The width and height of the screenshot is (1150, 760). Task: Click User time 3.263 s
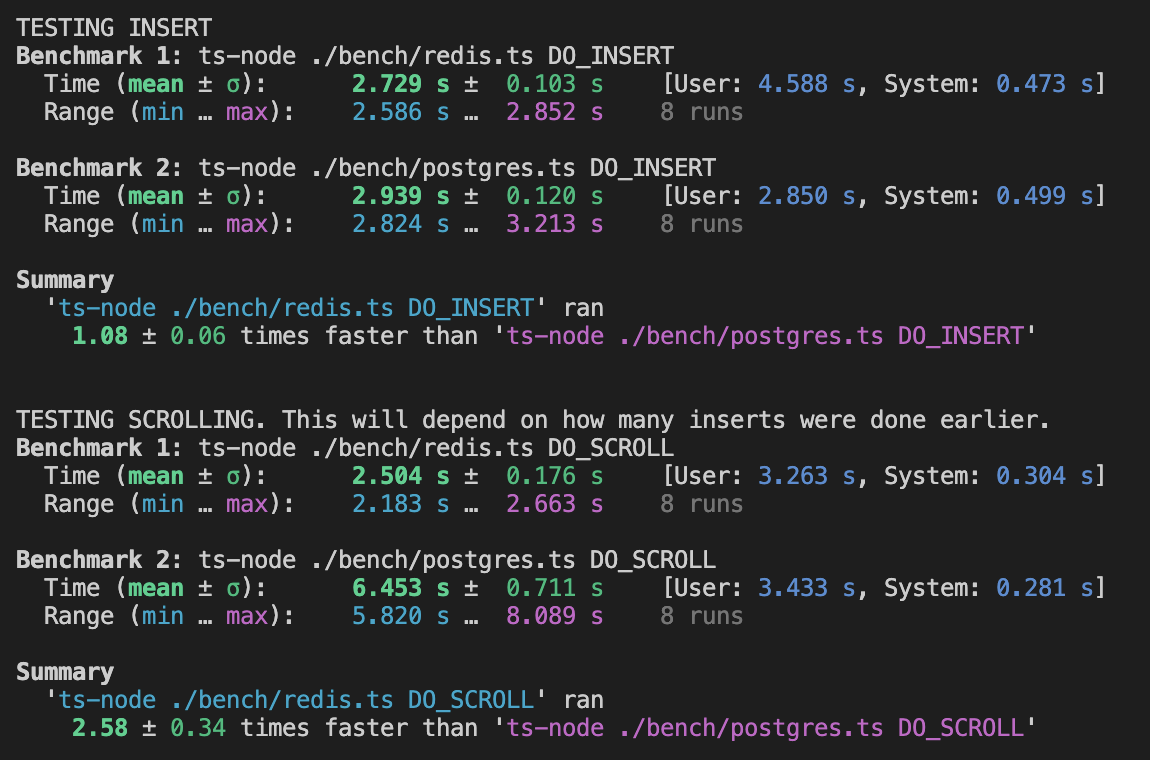pos(807,476)
